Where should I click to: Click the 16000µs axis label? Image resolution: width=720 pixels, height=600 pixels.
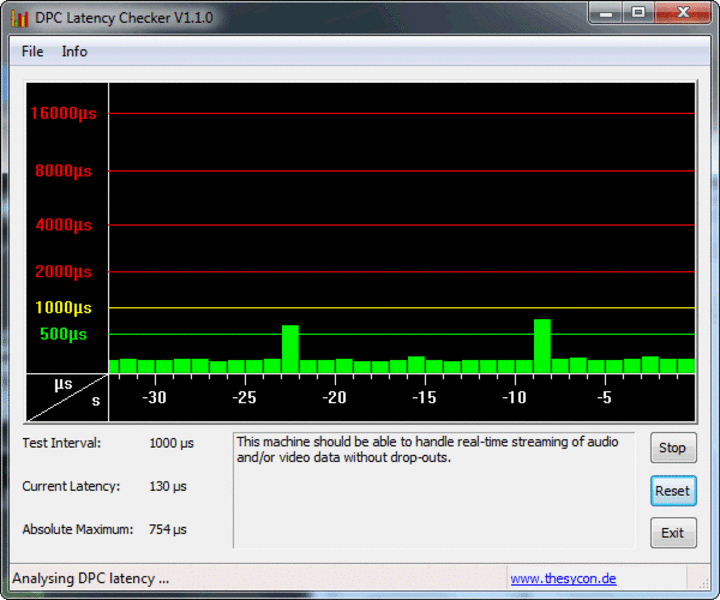63,113
